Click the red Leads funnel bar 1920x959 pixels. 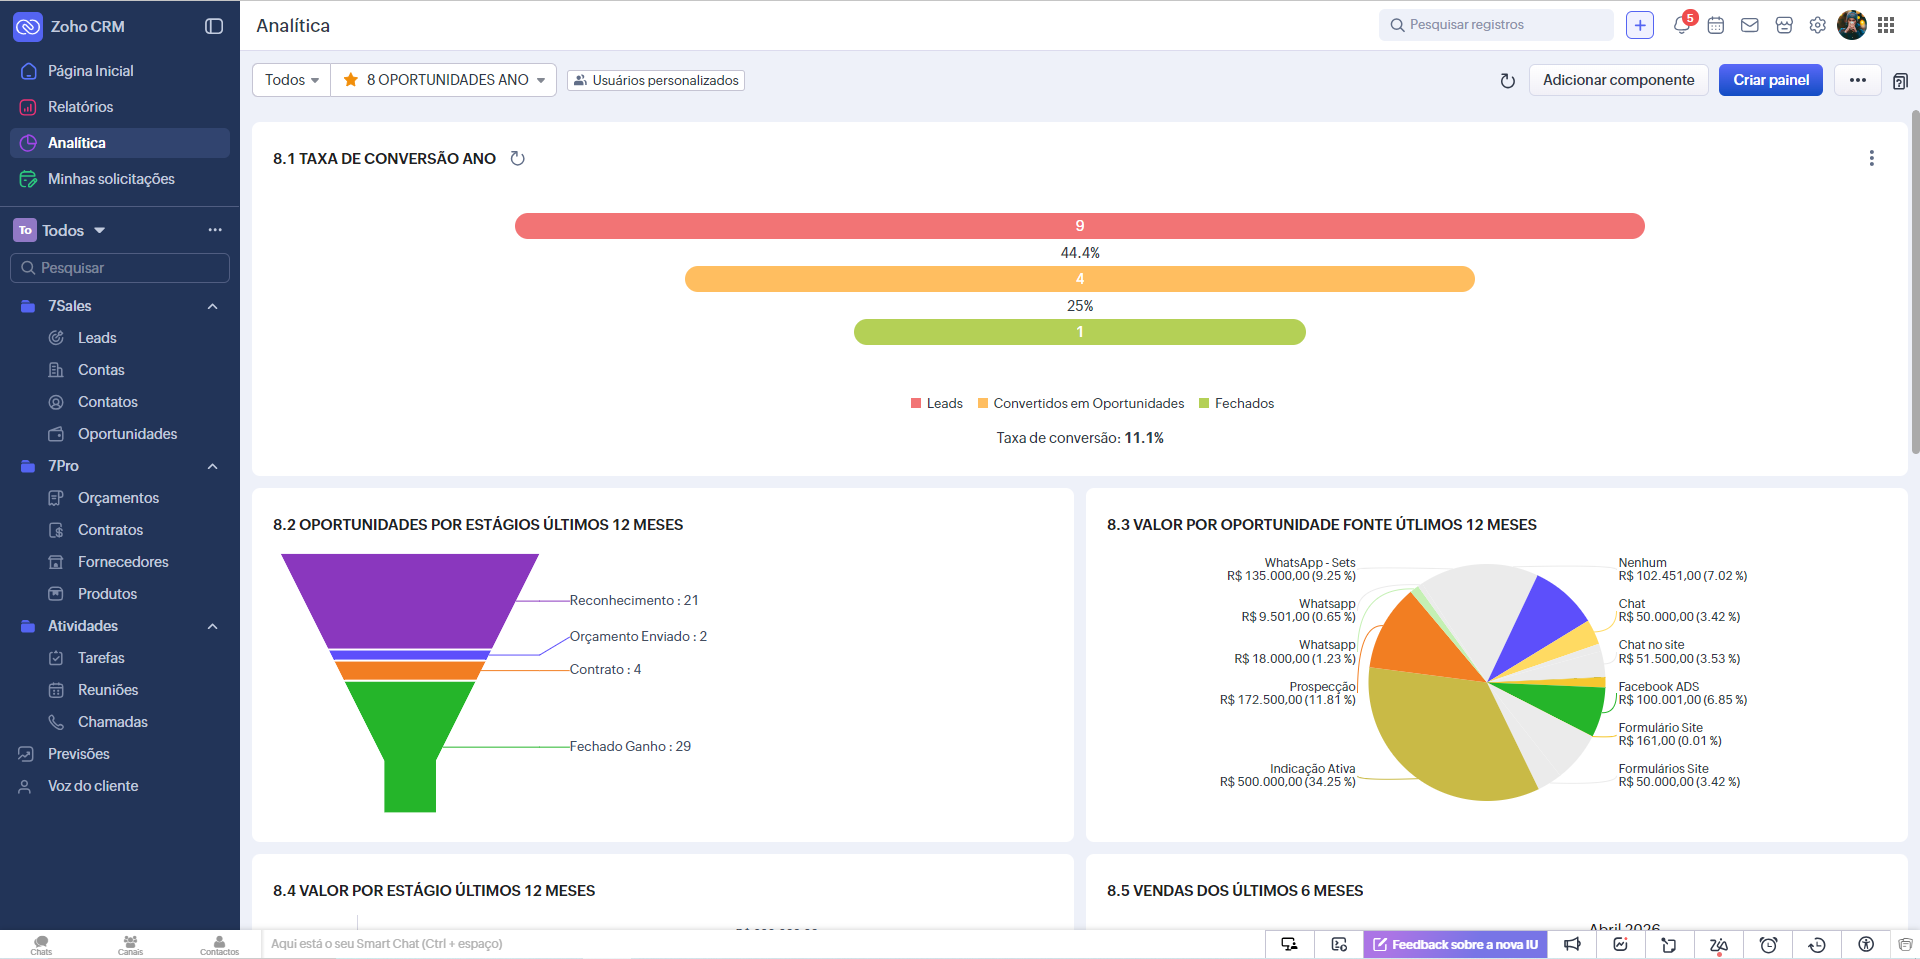point(1079,226)
